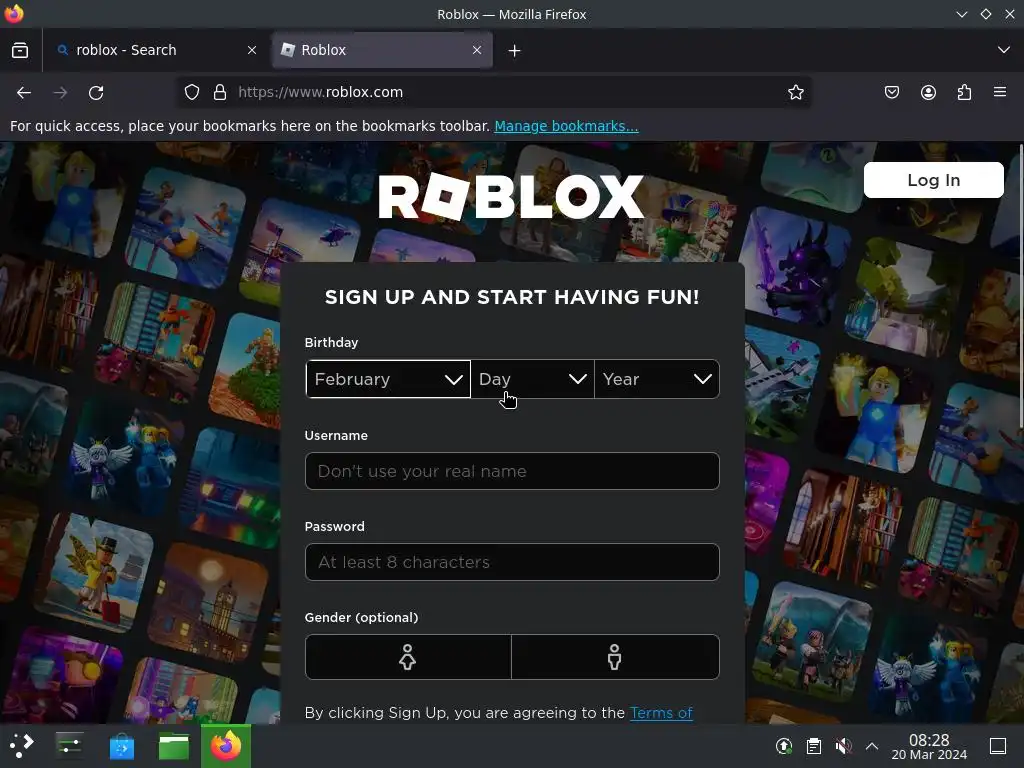Viewport: 1024px width, 768px height.
Task: Open the Manage bookmarks link
Action: click(x=566, y=126)
